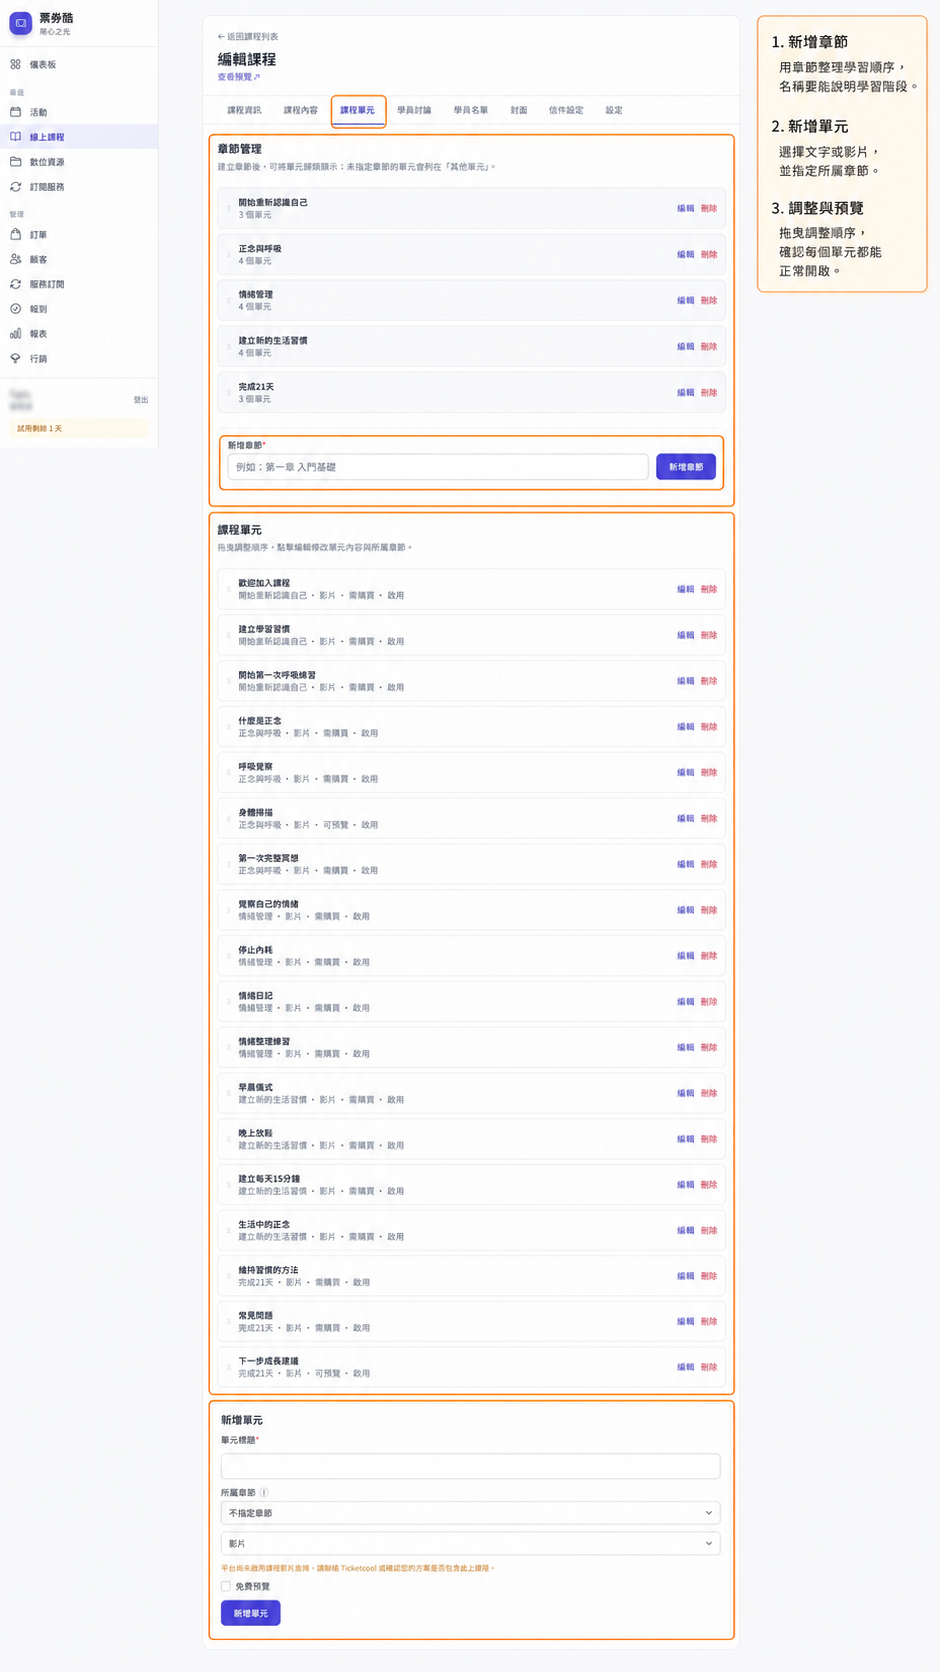The height and width of the screenshot is (1672, 940).
Task: Click unit title 建立每天15分鐘
Action: 269,1179
